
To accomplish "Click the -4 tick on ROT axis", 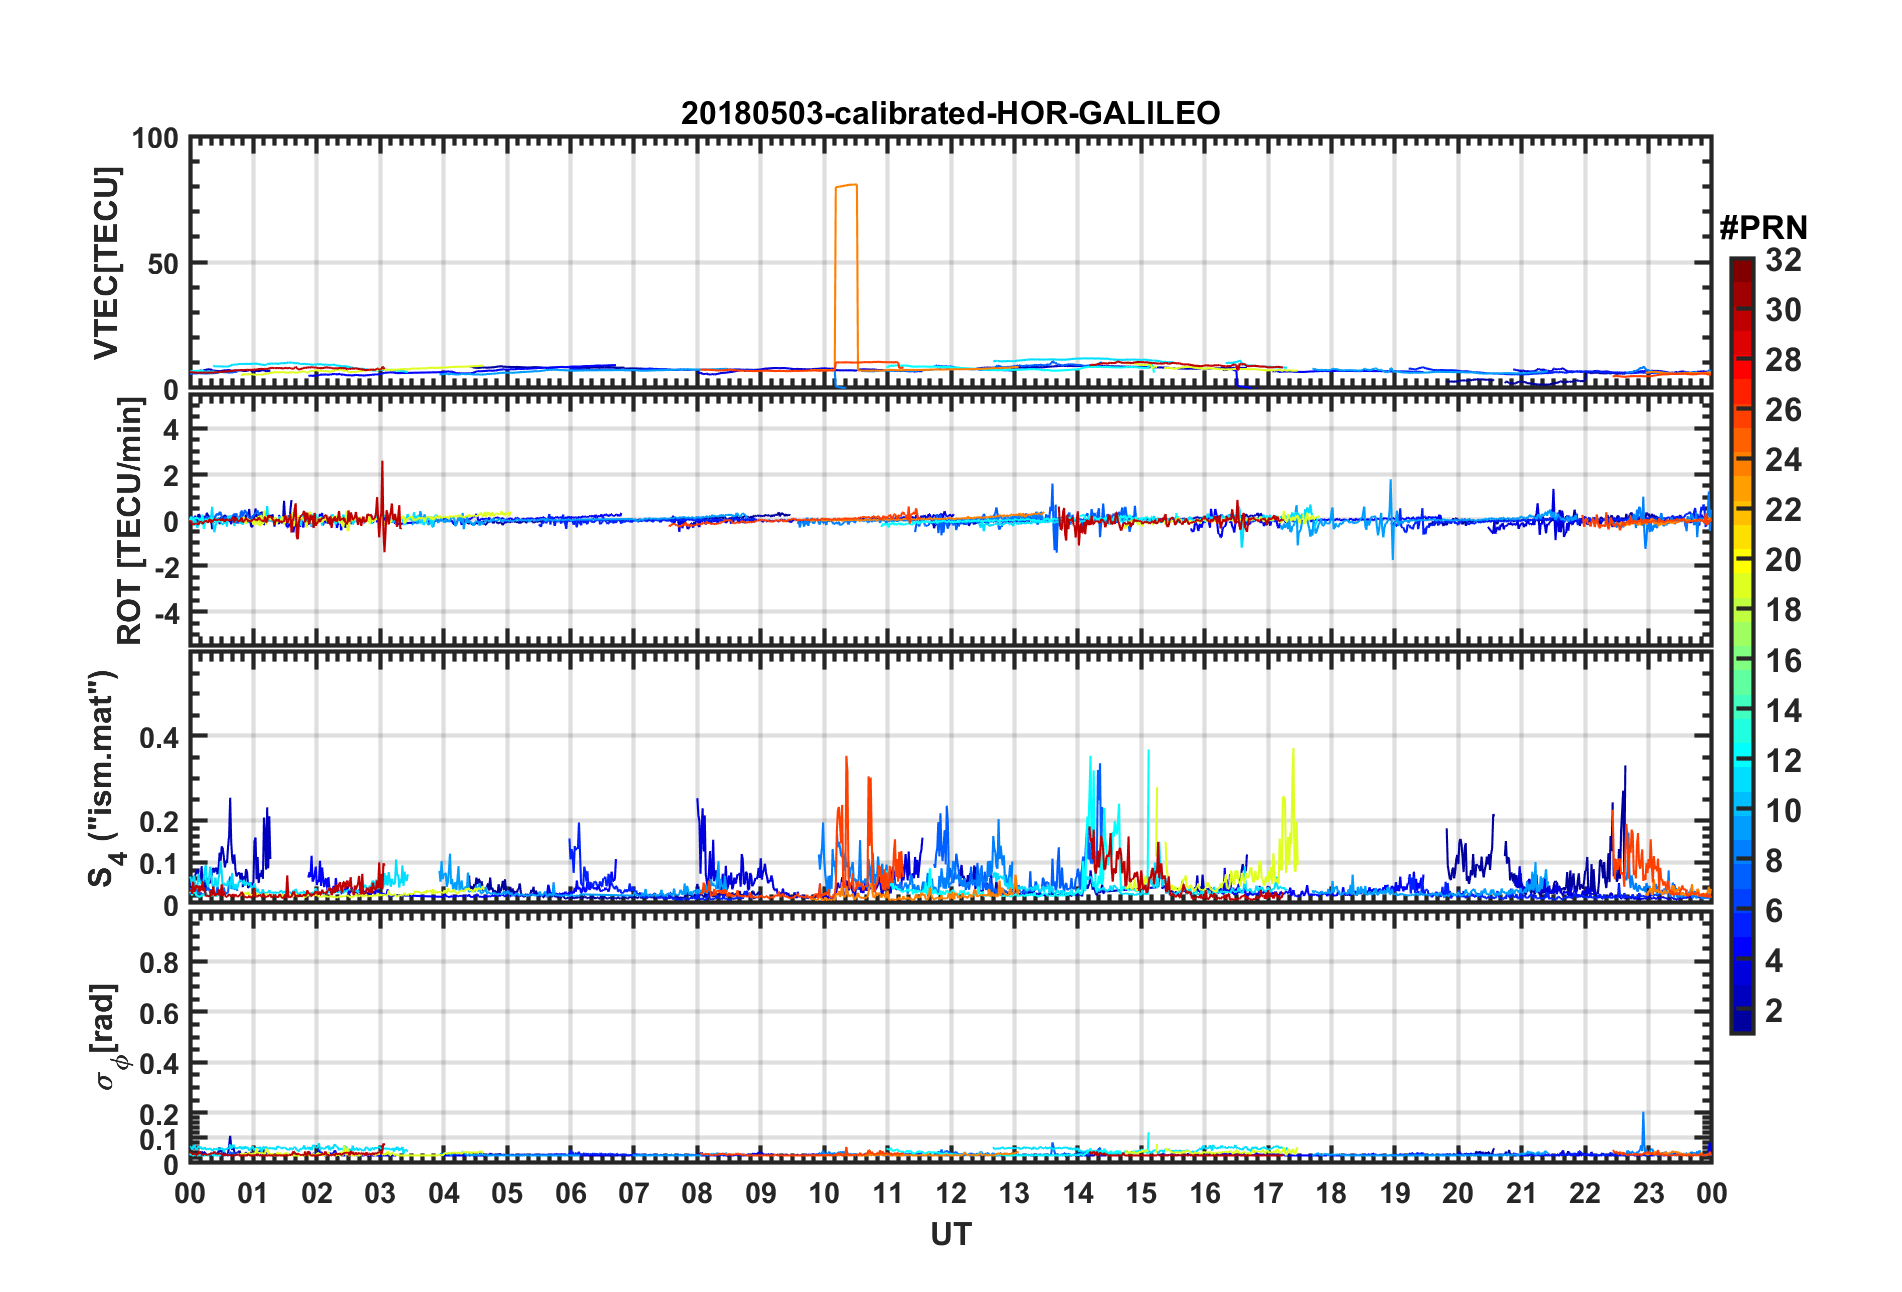I will click(166, 611).
